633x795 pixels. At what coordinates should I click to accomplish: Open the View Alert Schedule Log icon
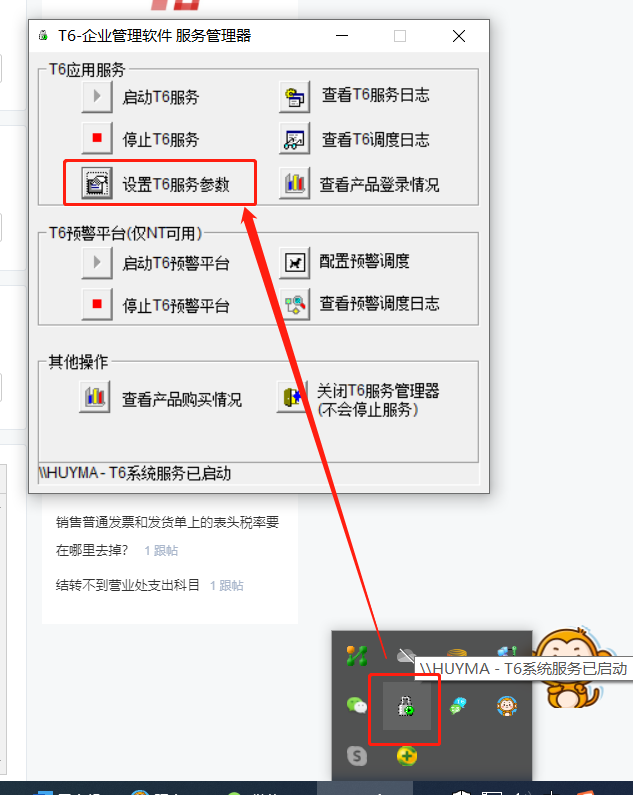tap(295, 304)
